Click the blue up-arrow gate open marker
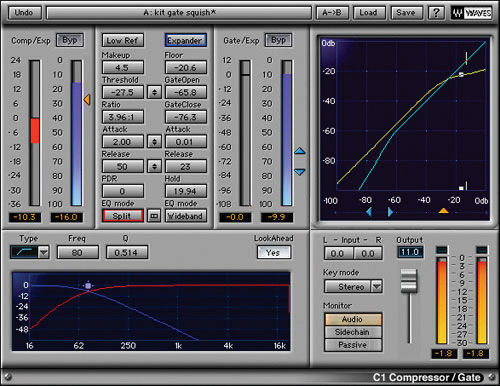500x386 pixels. coord(300,151)
